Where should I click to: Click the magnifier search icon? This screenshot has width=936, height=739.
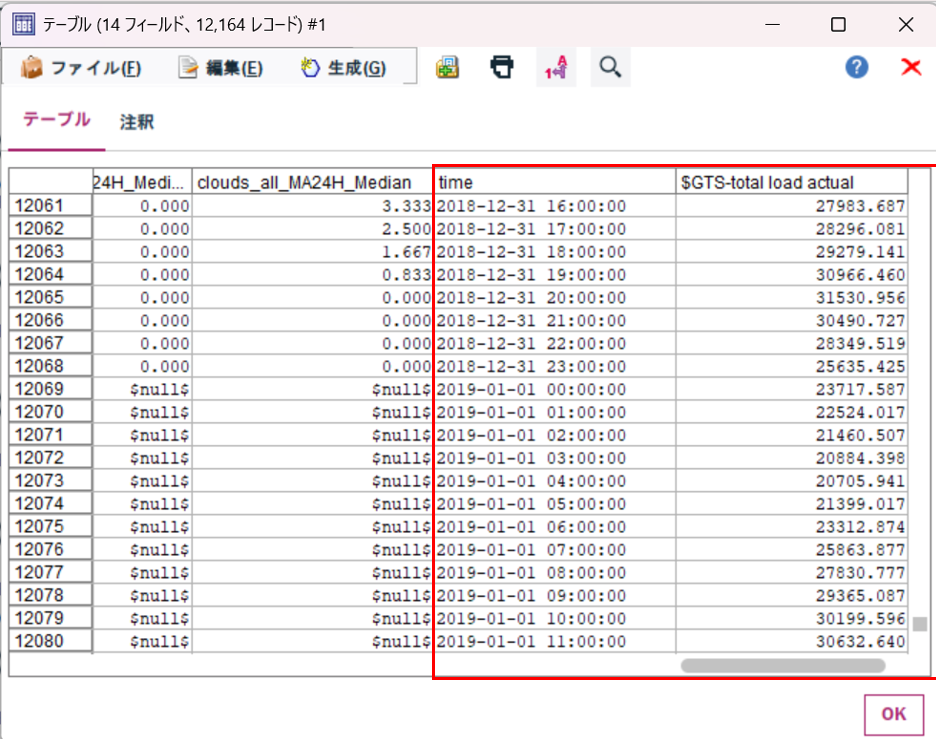610,67
